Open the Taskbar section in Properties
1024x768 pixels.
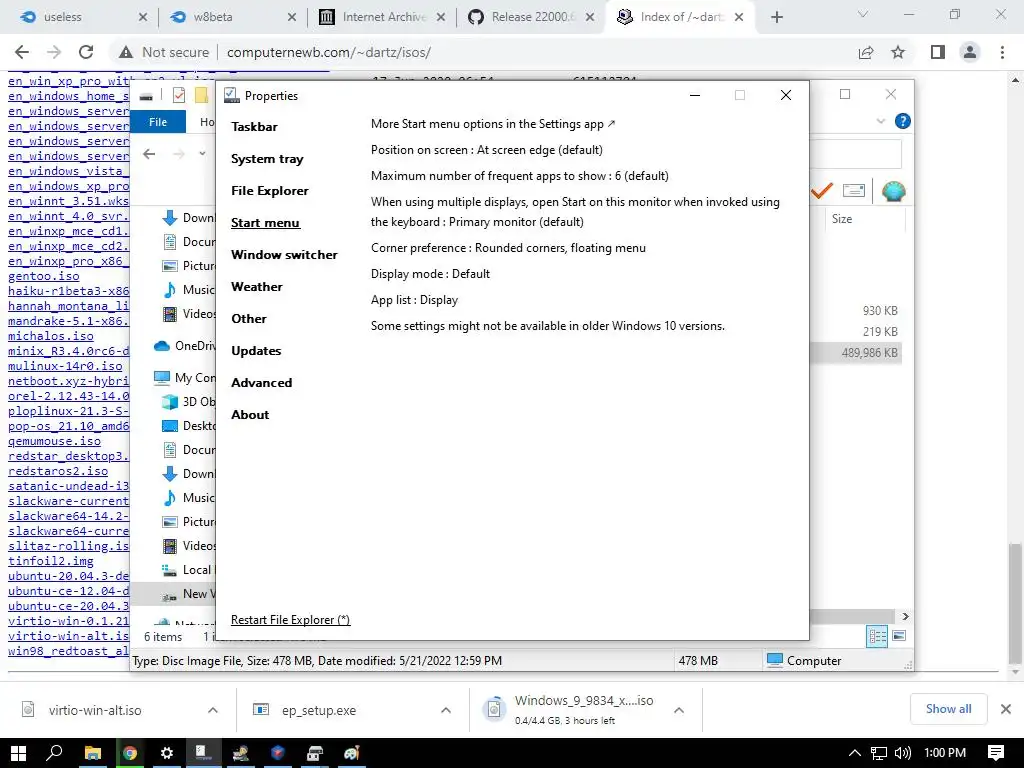tap(254, 127)
